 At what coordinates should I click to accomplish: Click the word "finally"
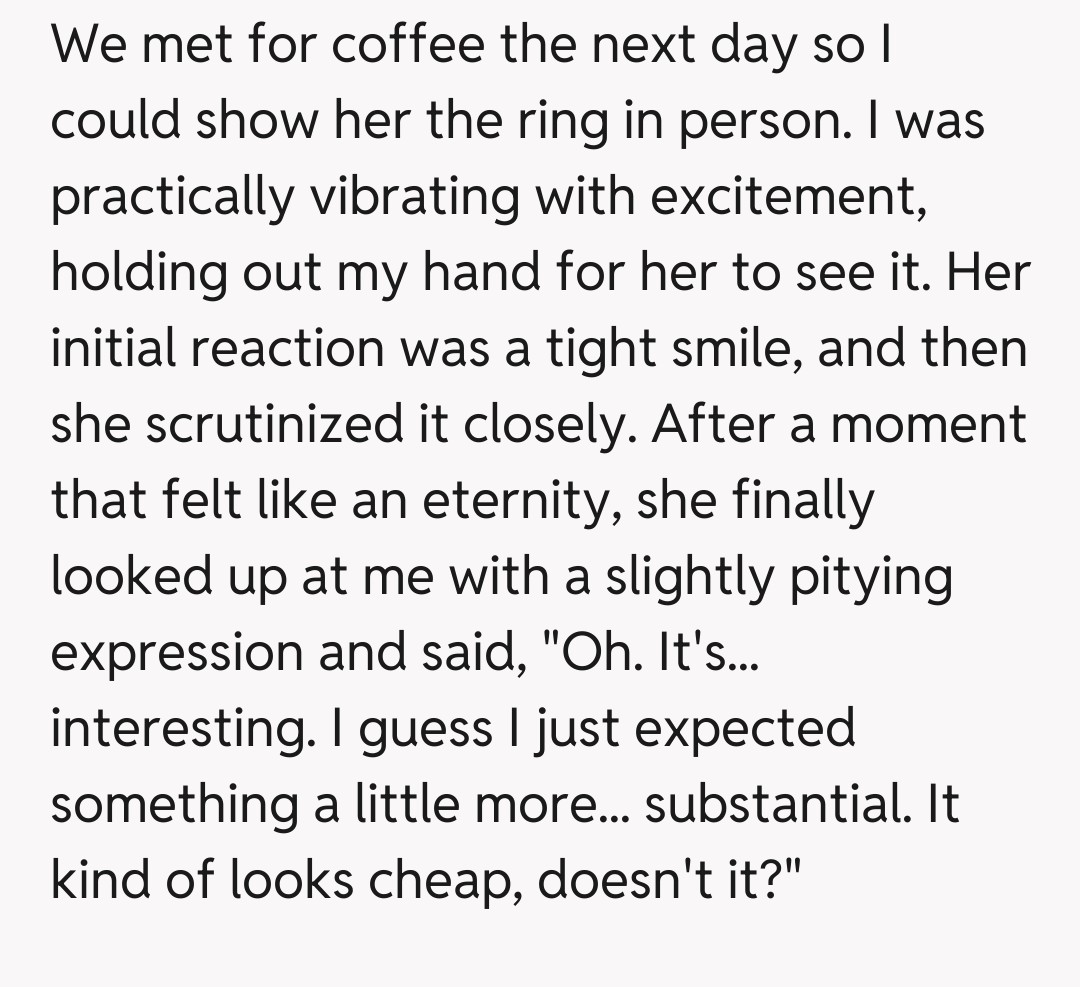pyautogui.click(x=803, y=502)
